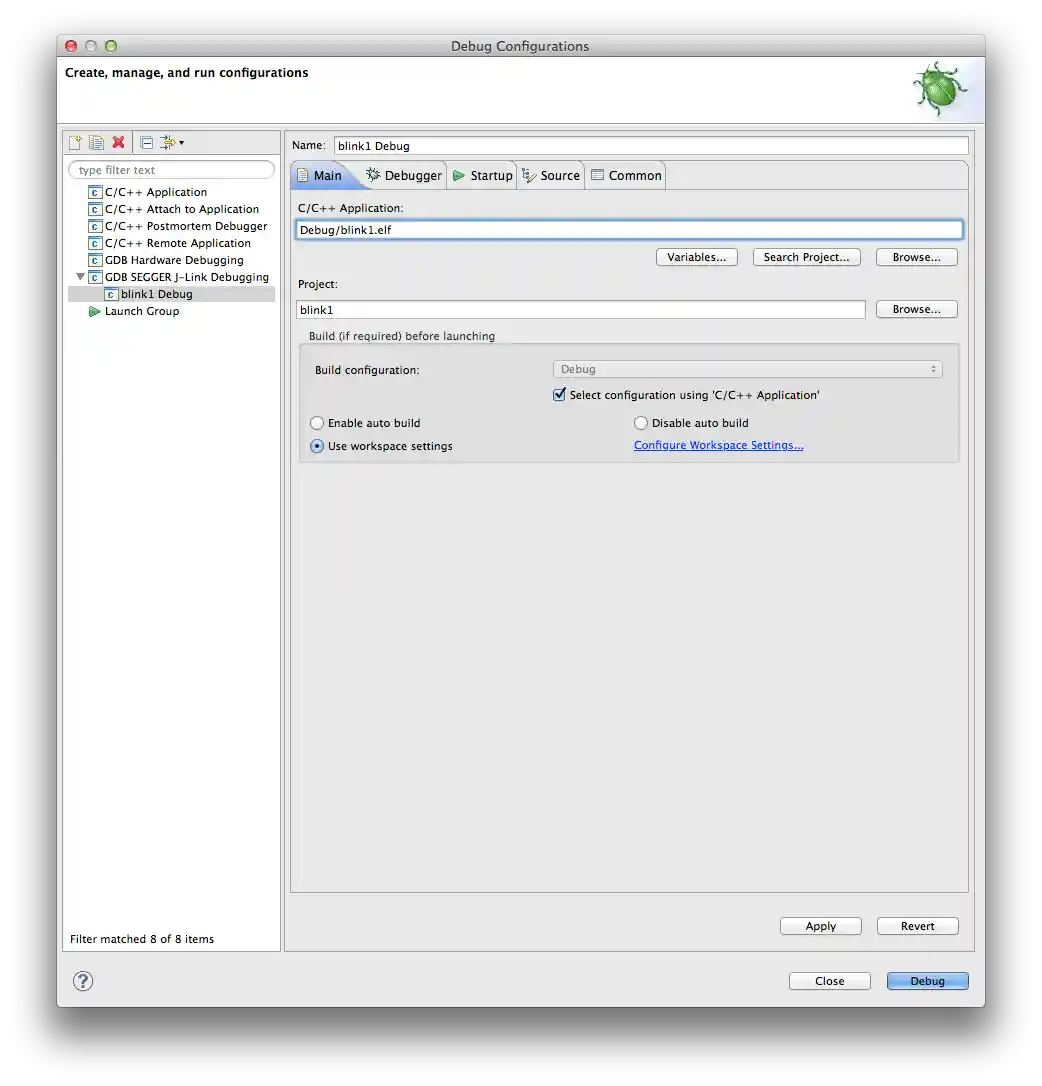
Task: Select C/C++ Postmortem Debugger entry
Action: click(186, 226)
